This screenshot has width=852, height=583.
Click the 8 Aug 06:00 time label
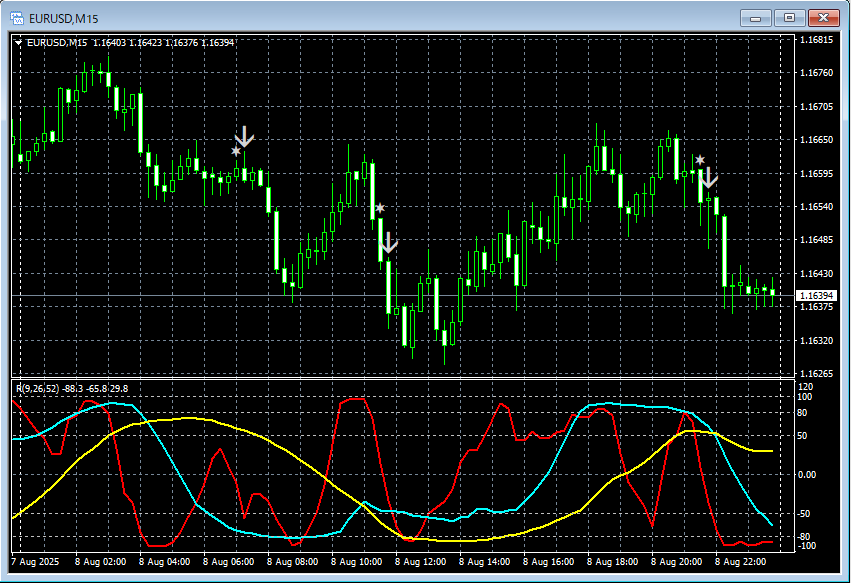click(x=229, y=561)
